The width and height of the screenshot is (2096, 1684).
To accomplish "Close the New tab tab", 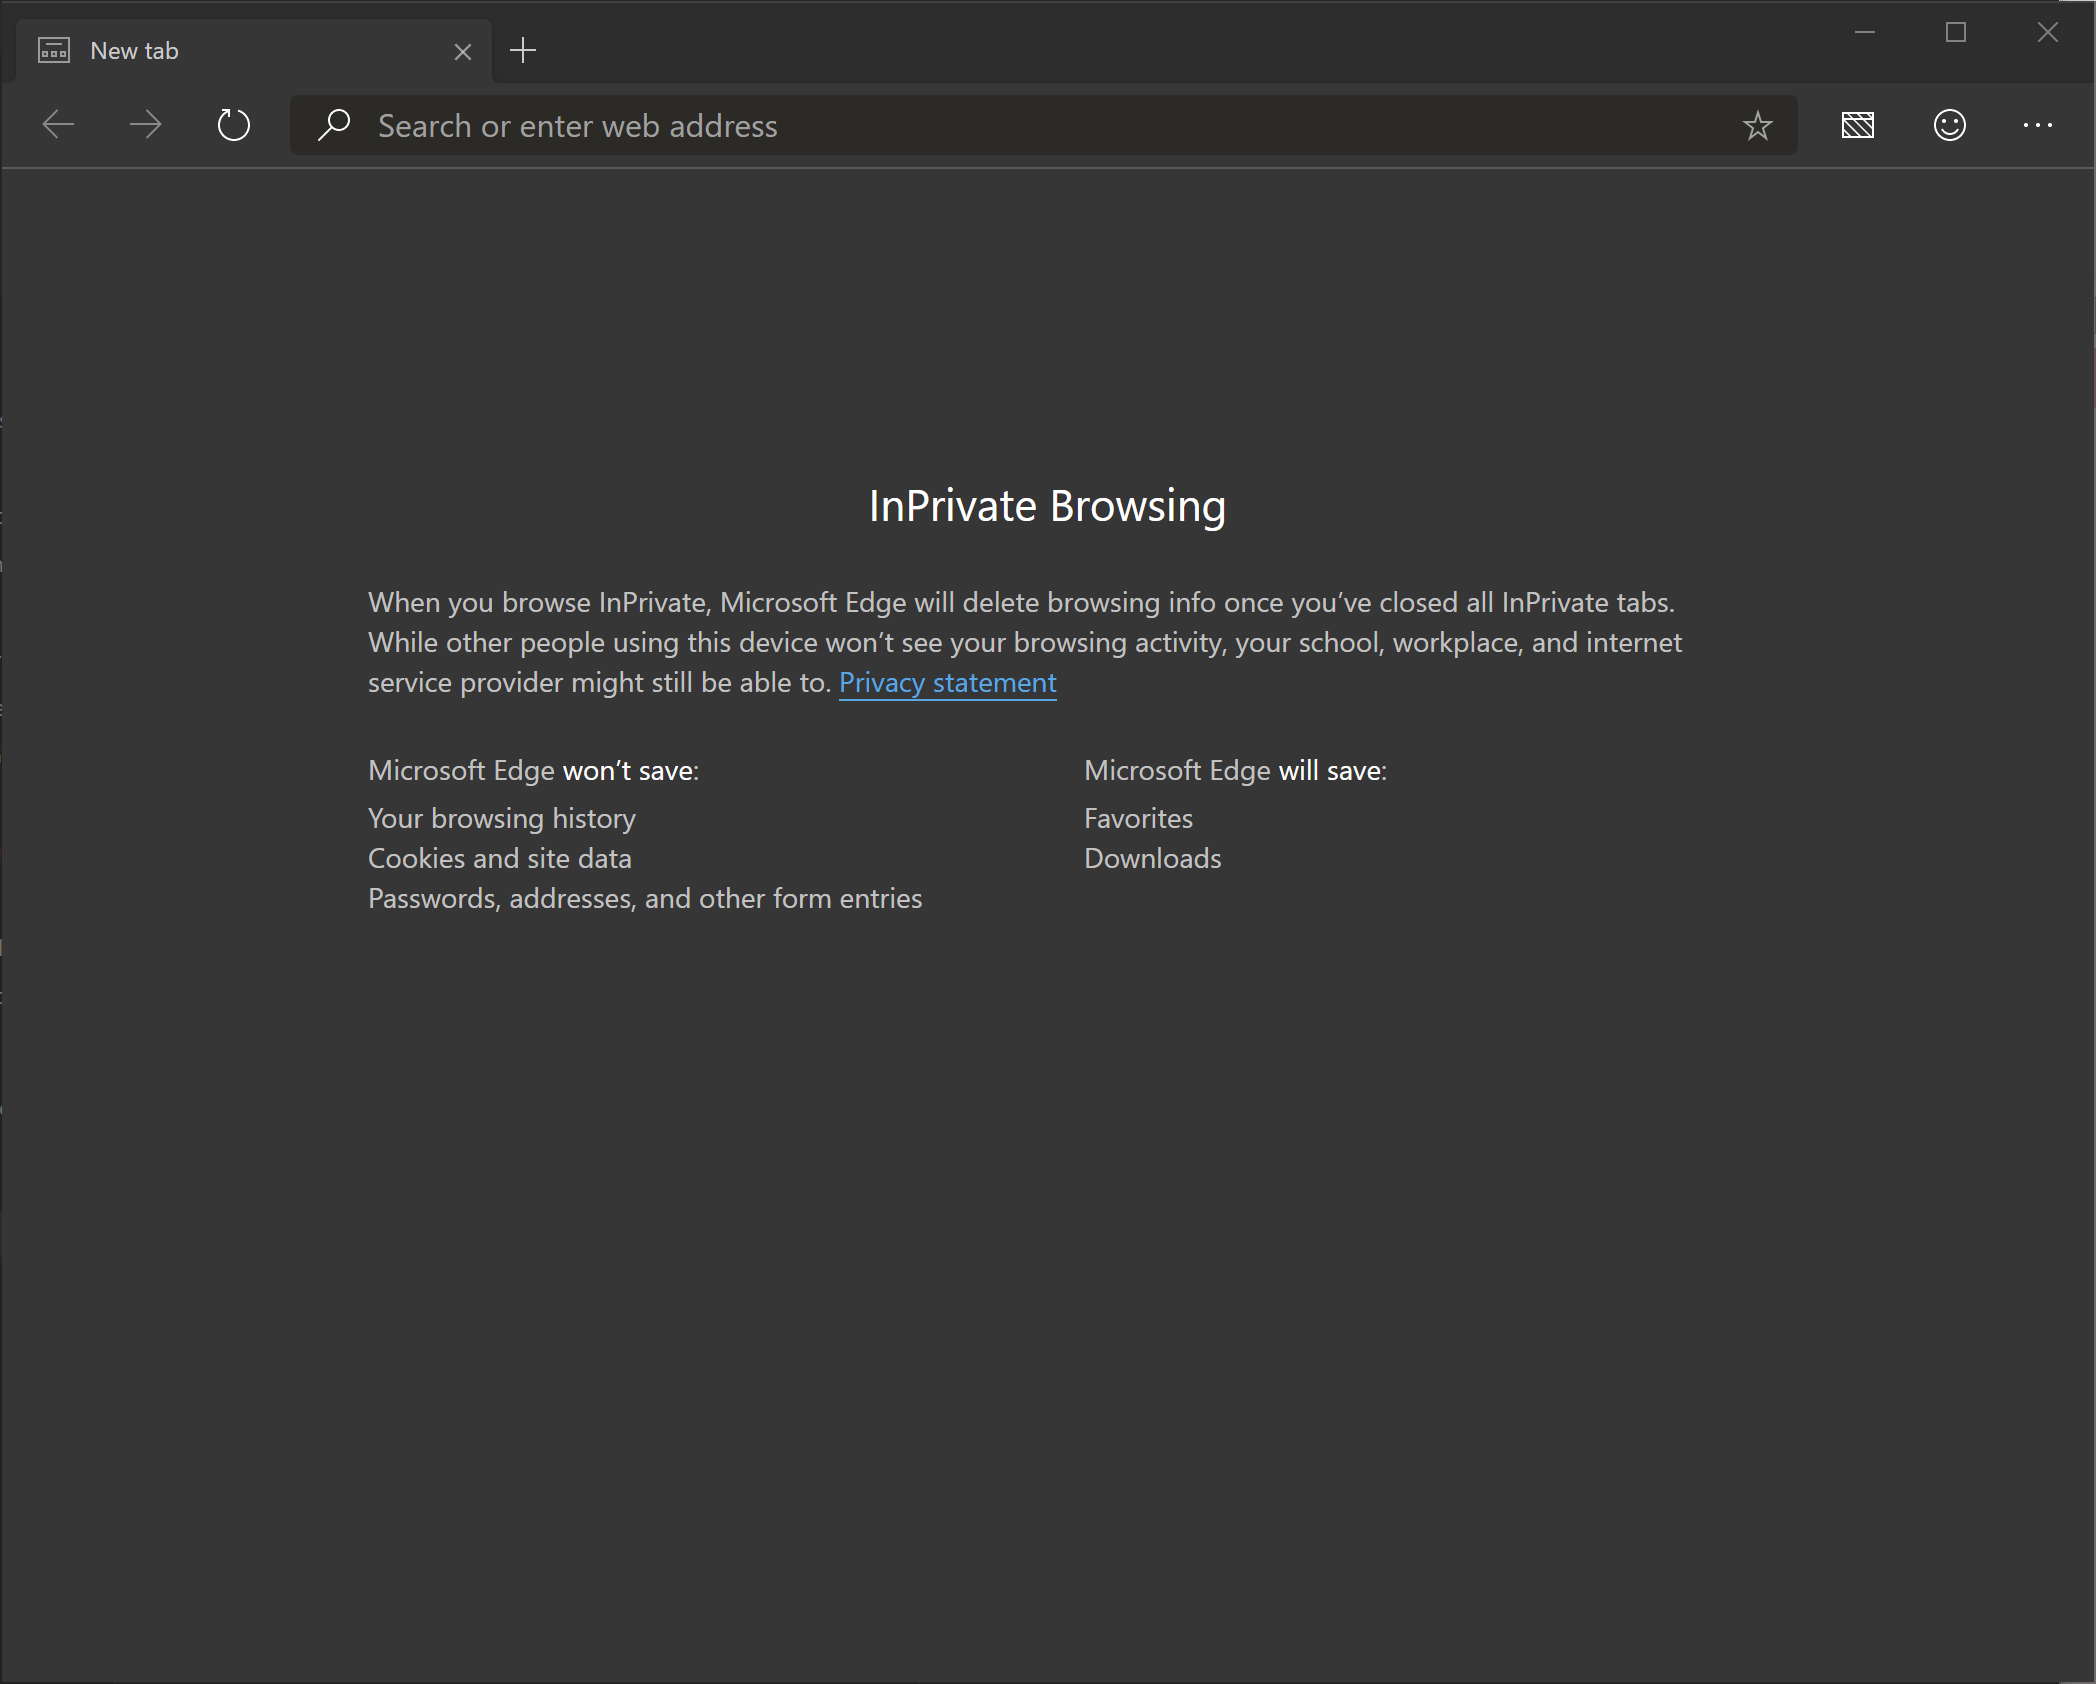I will tap(462, 51).
